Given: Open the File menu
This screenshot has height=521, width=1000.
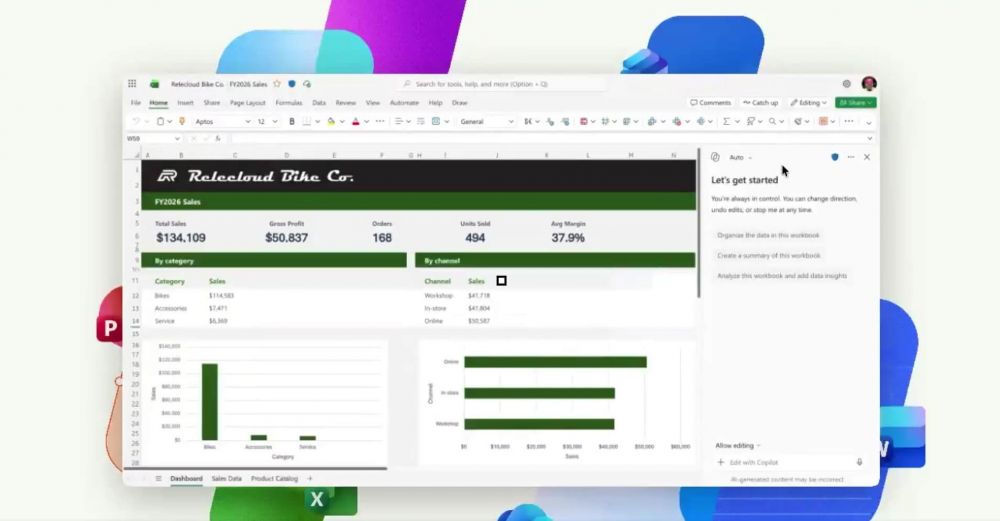Looking at the screenshot, I should click(136, 103).
